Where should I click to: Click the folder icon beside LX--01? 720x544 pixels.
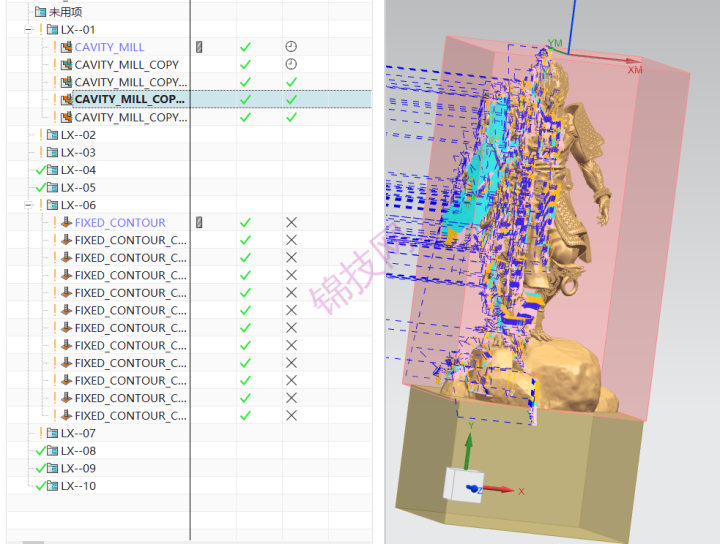[x=52, y=30]
